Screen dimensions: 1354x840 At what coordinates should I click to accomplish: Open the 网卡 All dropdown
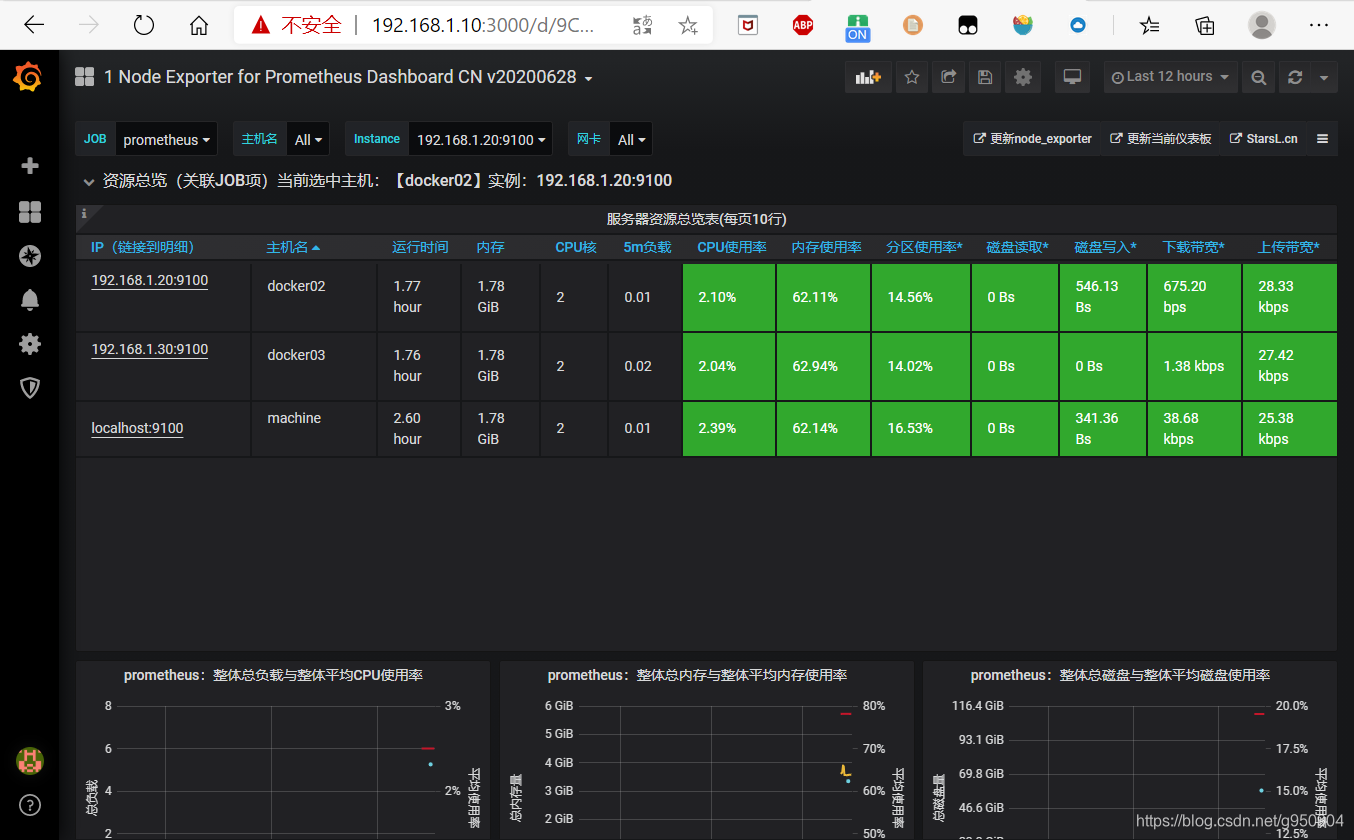(631, 140)
